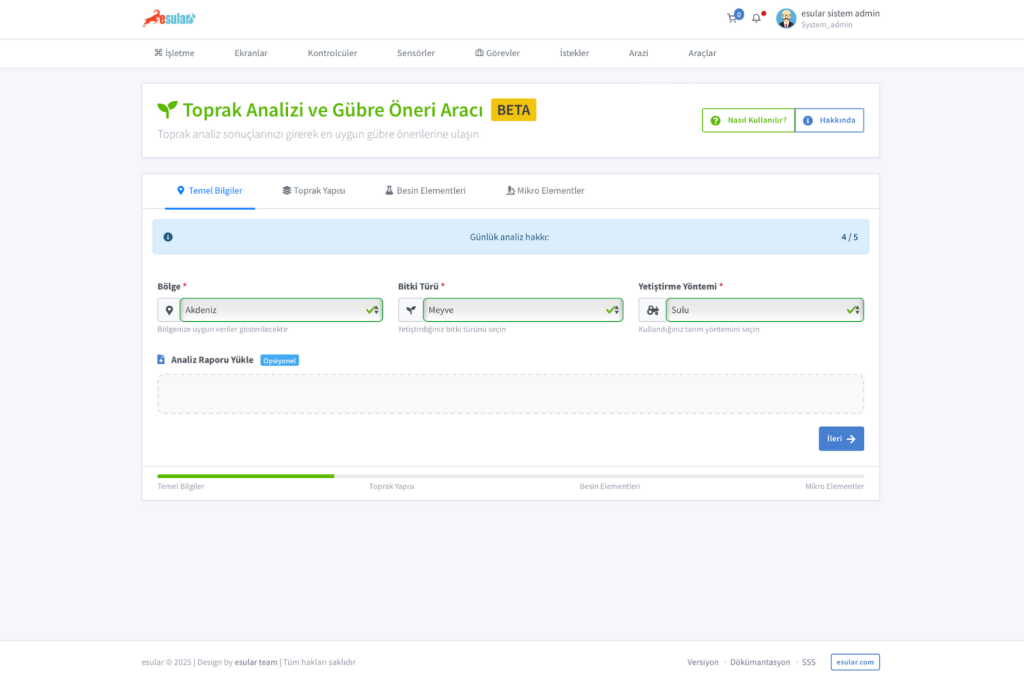
Task: Click the Hakkında button
Action: (x=829, y=120)
